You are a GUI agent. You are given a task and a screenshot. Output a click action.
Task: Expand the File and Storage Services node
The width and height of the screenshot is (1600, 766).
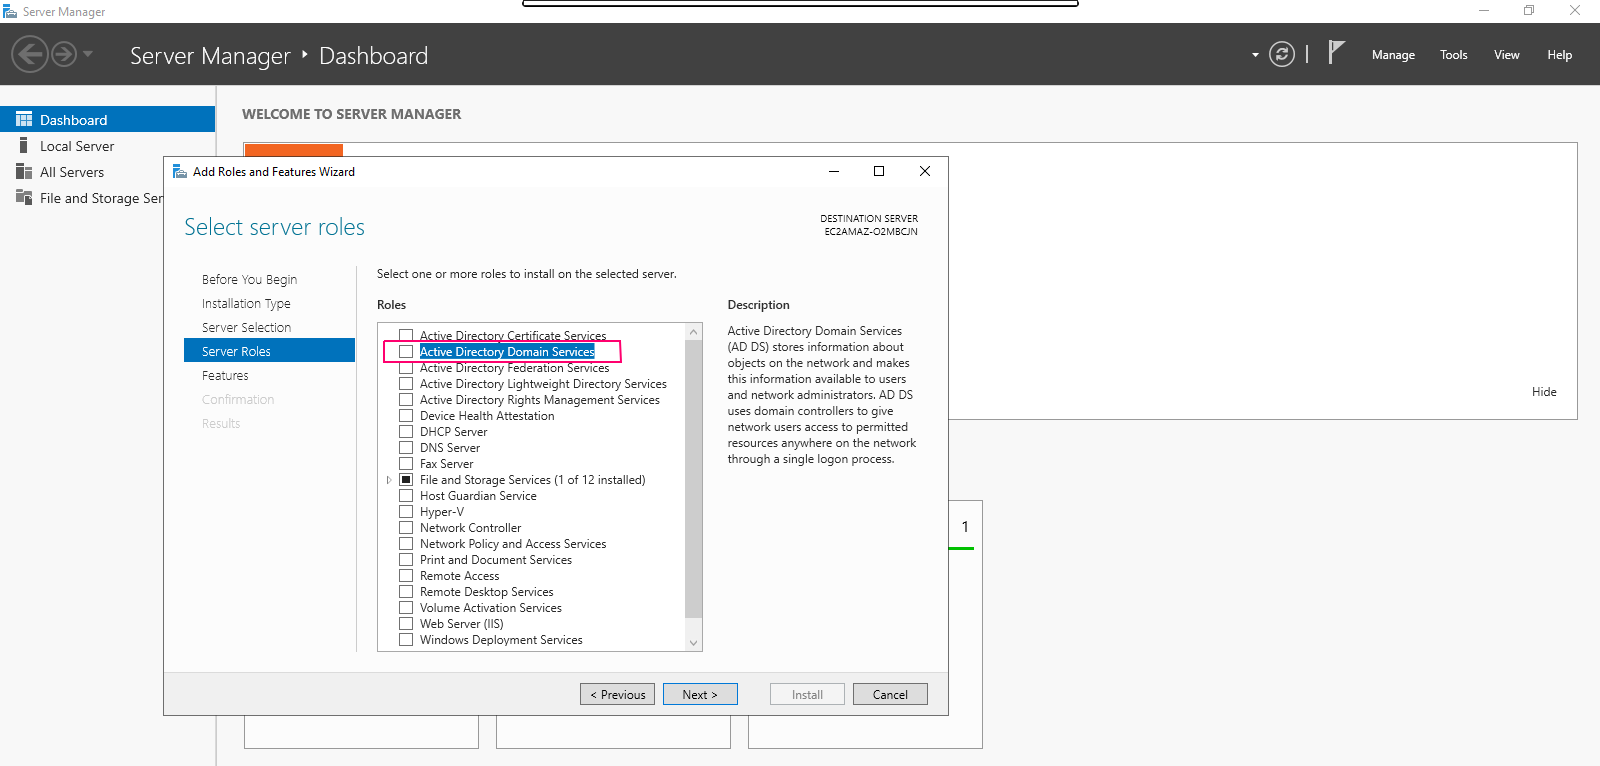(389, 480)
